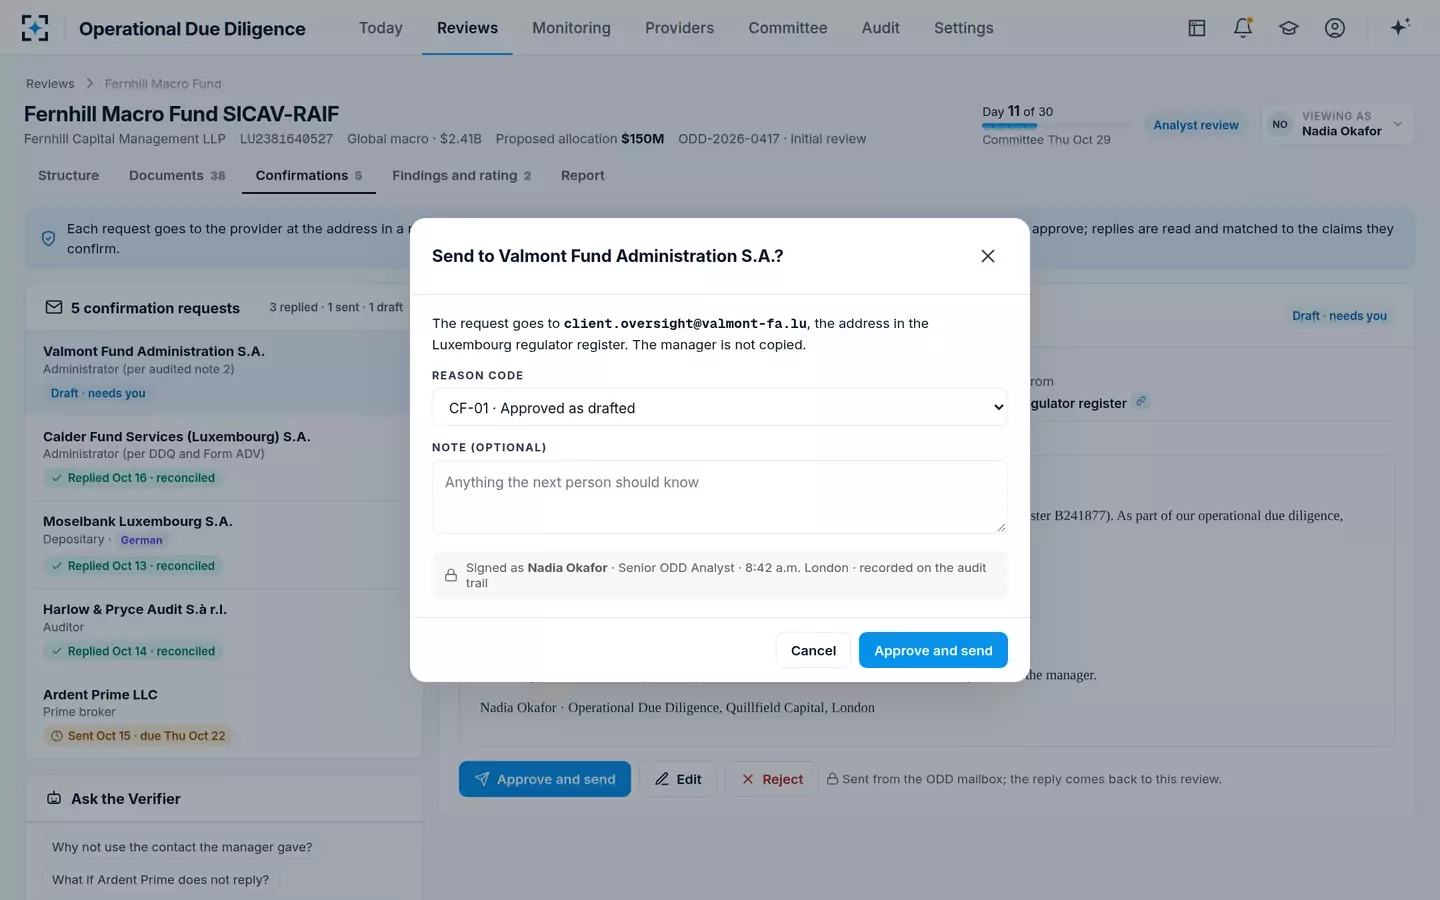Click the Analyst review status badge
1440x900 pixels.
(x=1196, y=125)
